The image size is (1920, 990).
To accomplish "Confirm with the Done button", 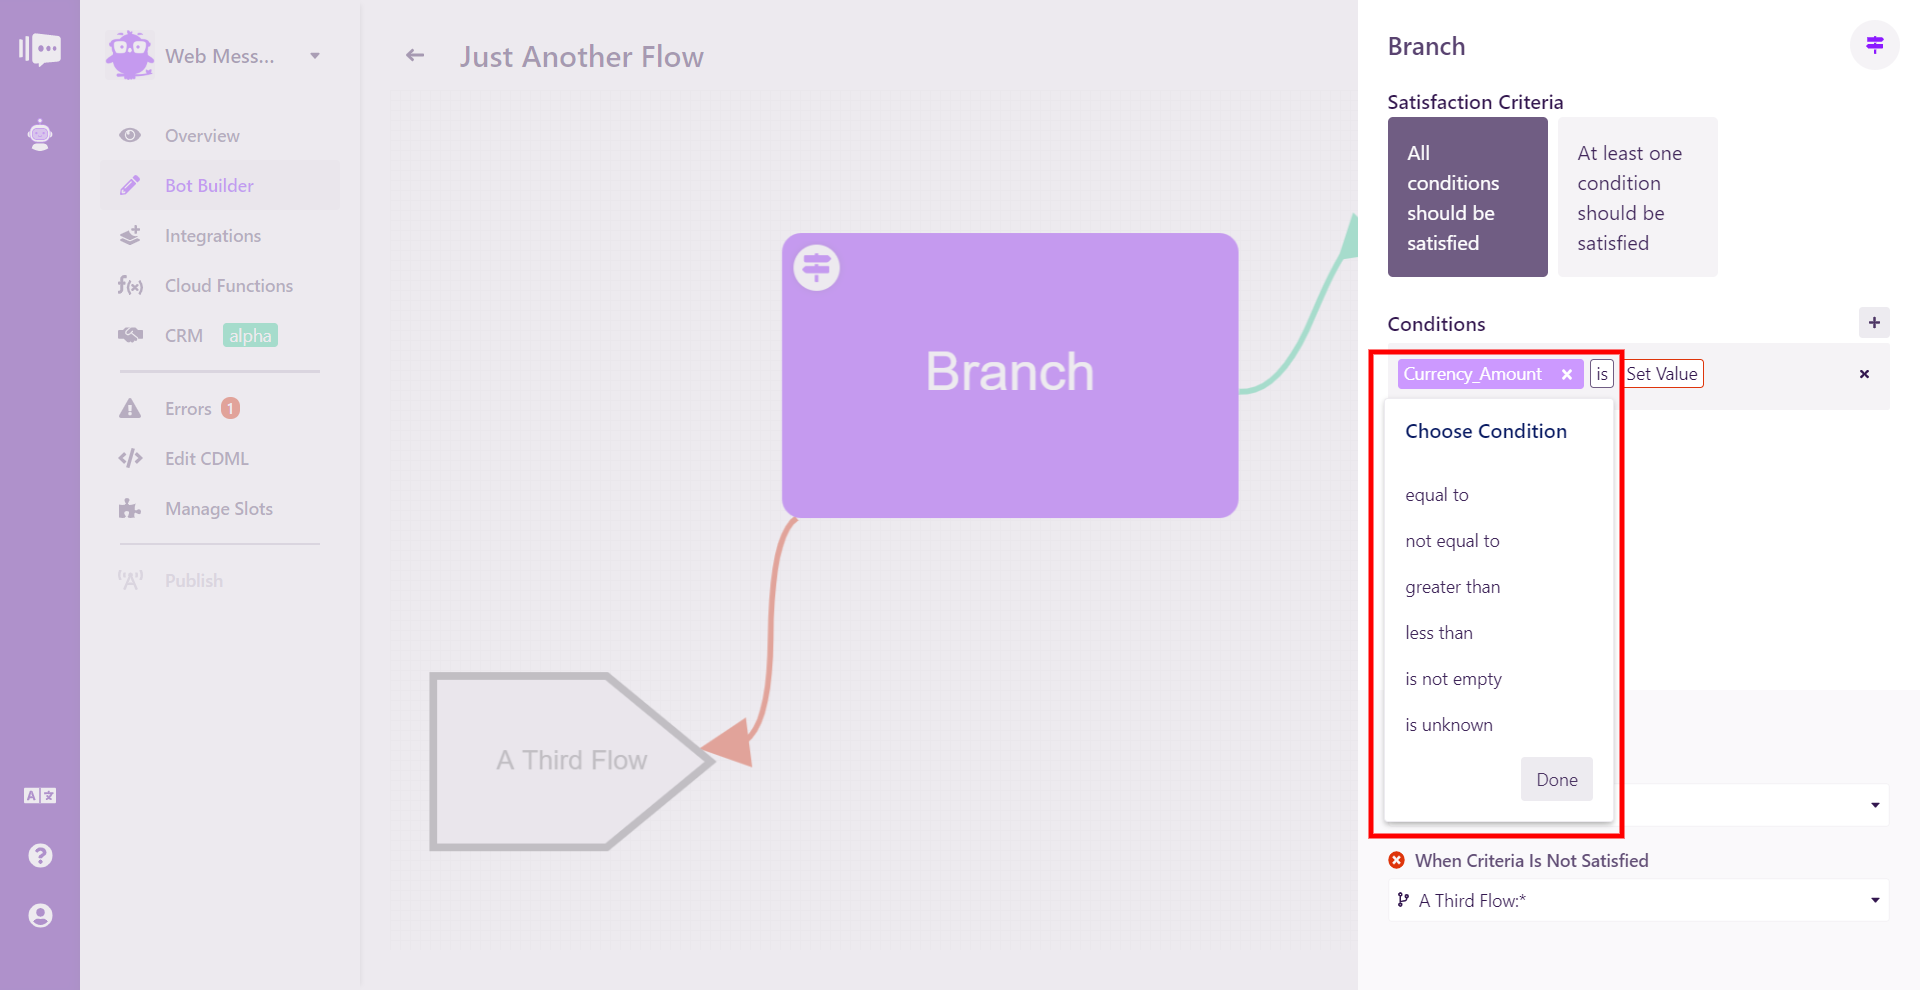I will pyautogui.click(x=1557, y=779).
